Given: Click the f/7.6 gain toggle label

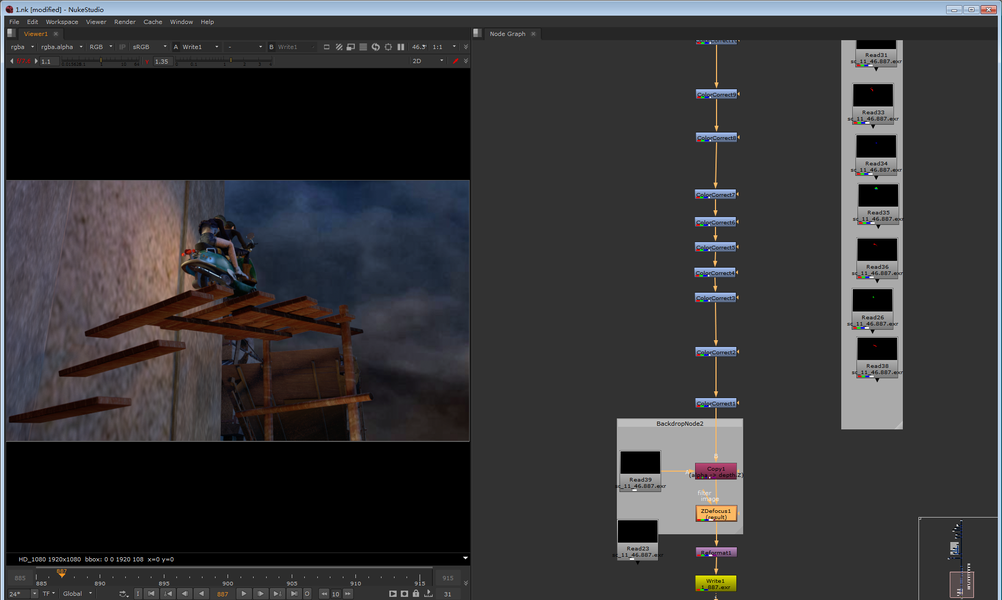Looking at the screenshot, I should pos(24,61).
